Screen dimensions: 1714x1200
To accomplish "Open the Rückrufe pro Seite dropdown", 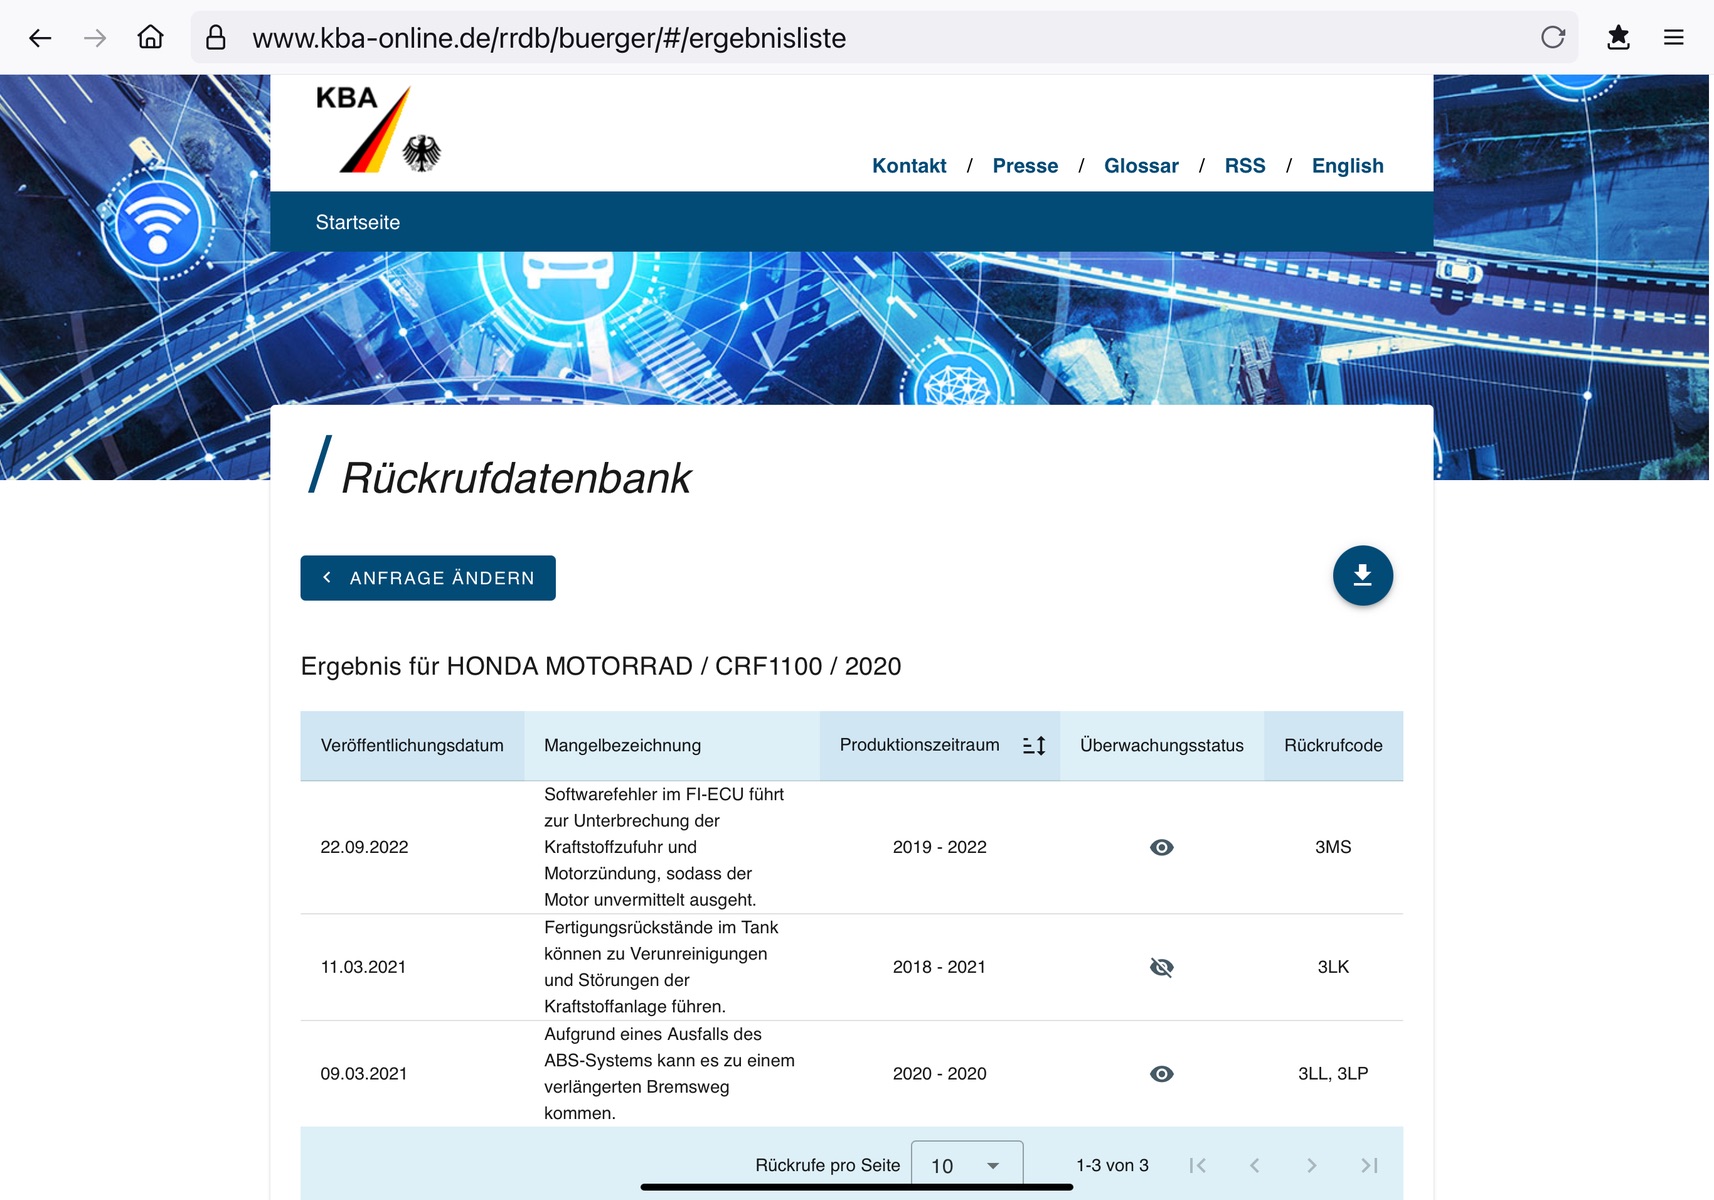I will pos(966,1165).
